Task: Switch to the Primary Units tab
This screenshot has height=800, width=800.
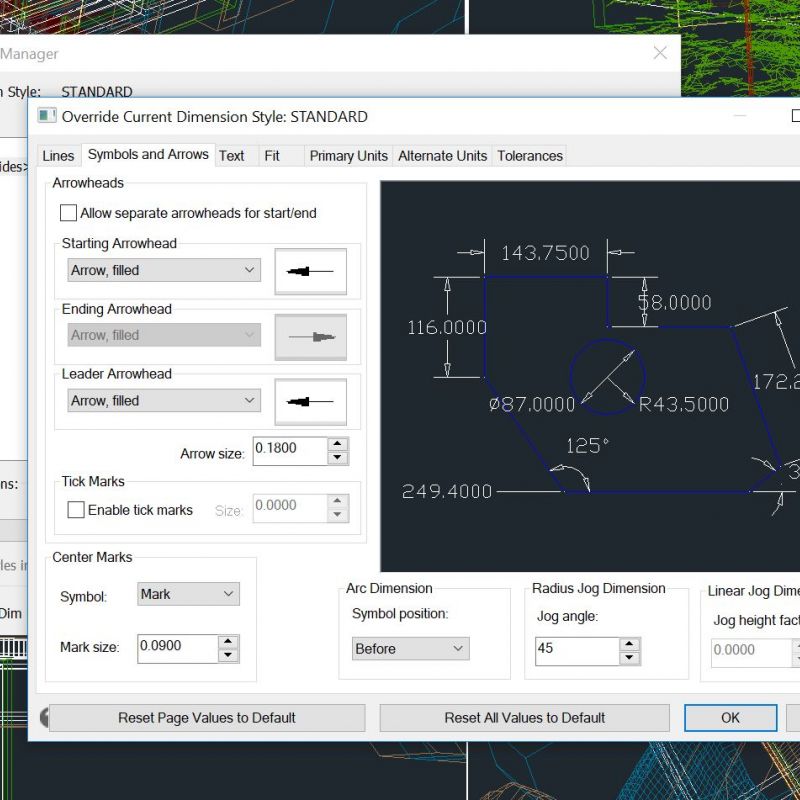Action: pos(348,156)
